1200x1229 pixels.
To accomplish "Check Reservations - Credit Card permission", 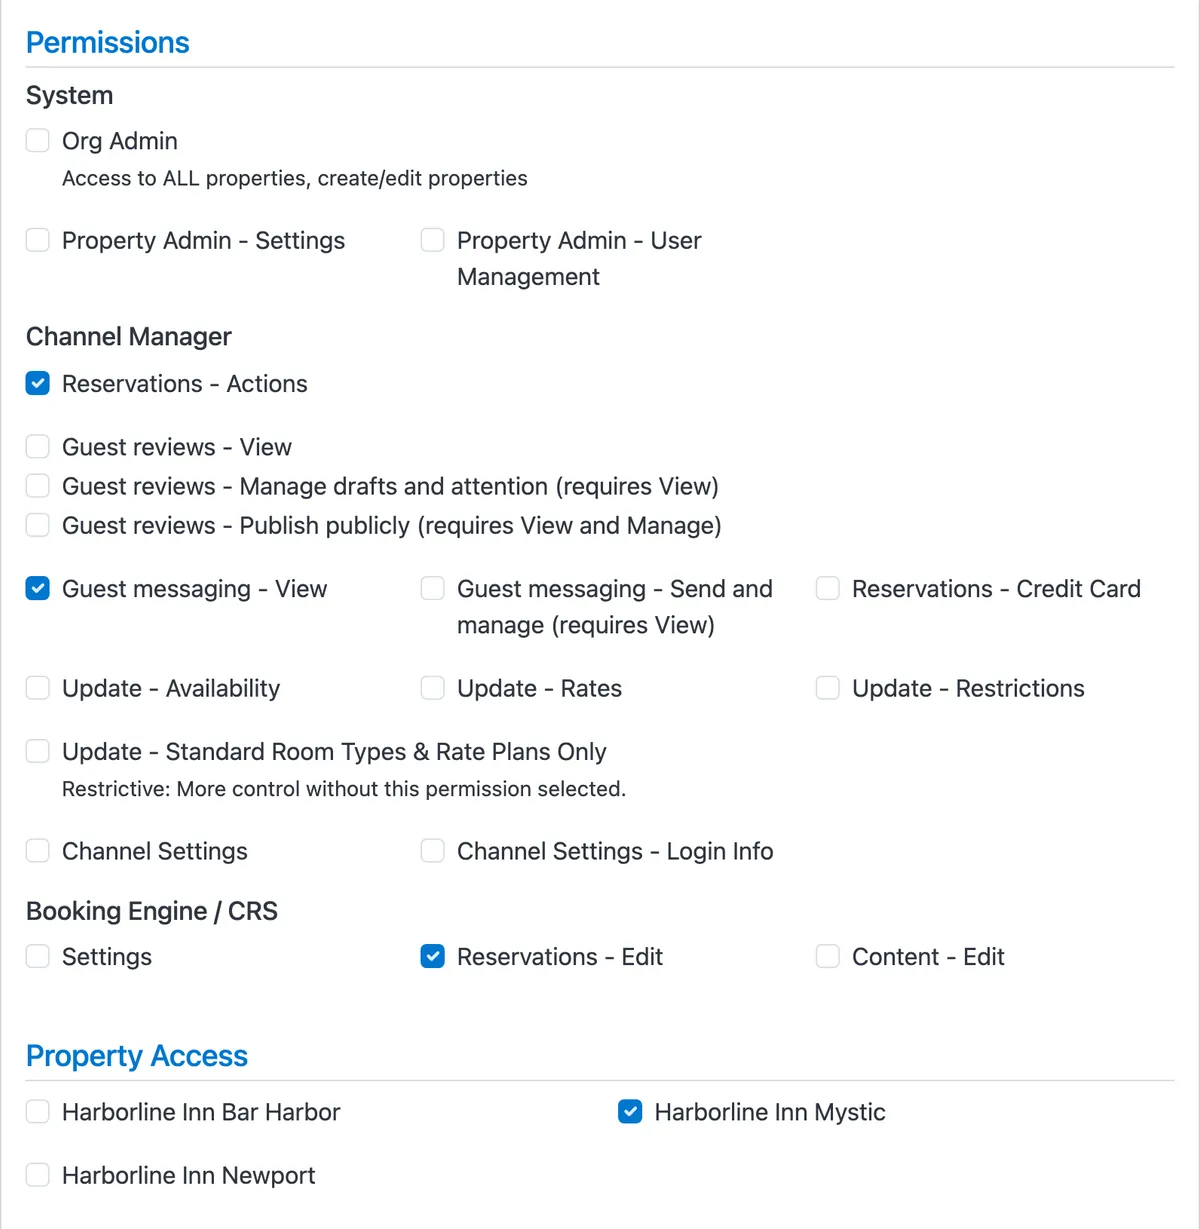I will [x=828, y=589].
